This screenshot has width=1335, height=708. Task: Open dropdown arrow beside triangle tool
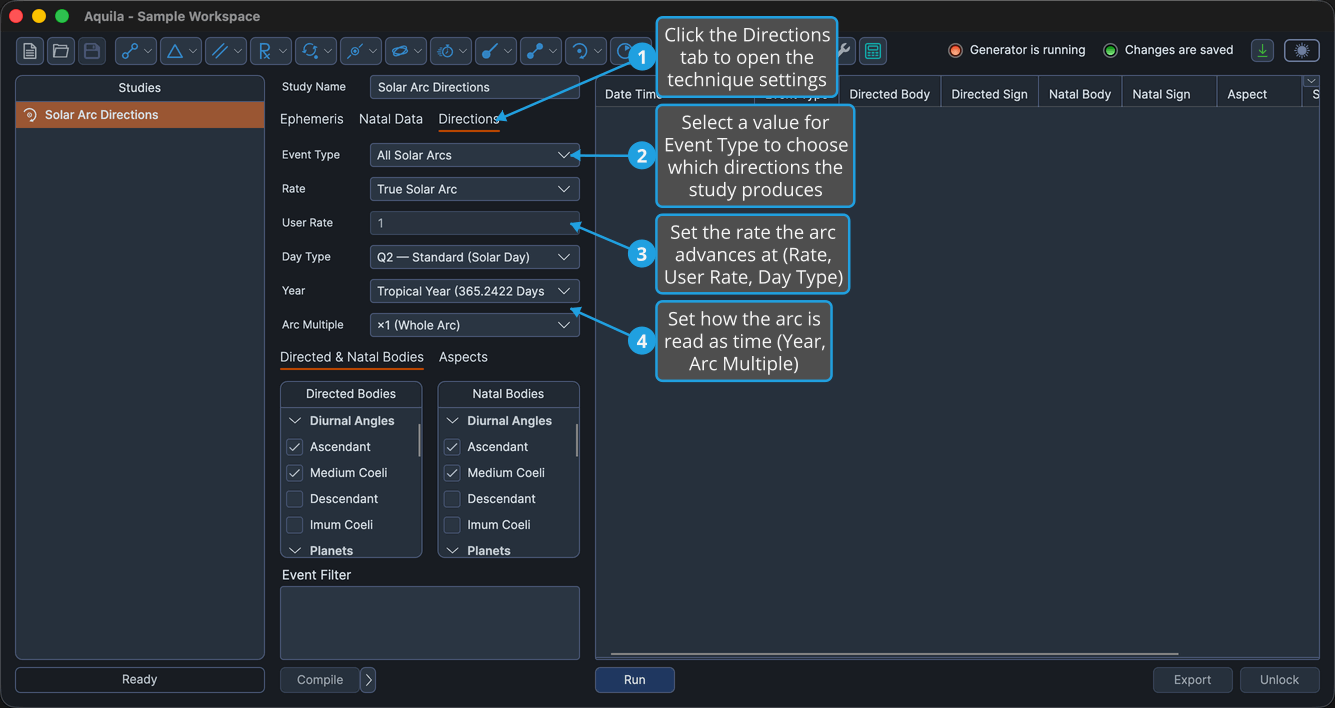(x=193, y=51)
